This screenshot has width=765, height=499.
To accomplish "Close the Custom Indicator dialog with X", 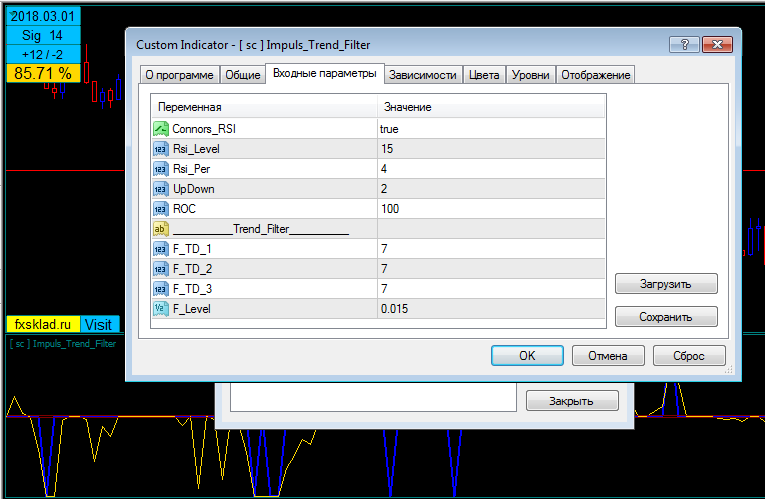I will (717, 44).
